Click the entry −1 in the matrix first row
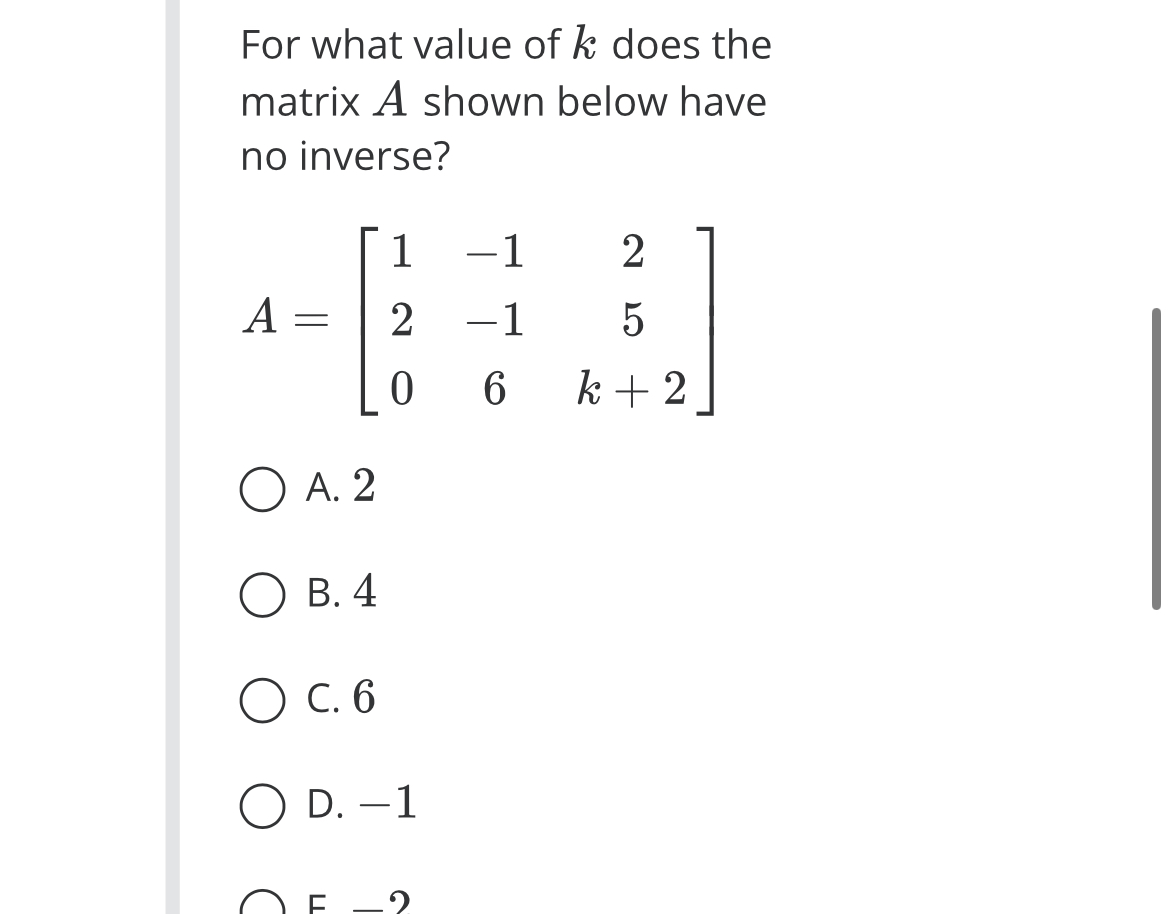The image size is (1170, 914). [497, 255]
